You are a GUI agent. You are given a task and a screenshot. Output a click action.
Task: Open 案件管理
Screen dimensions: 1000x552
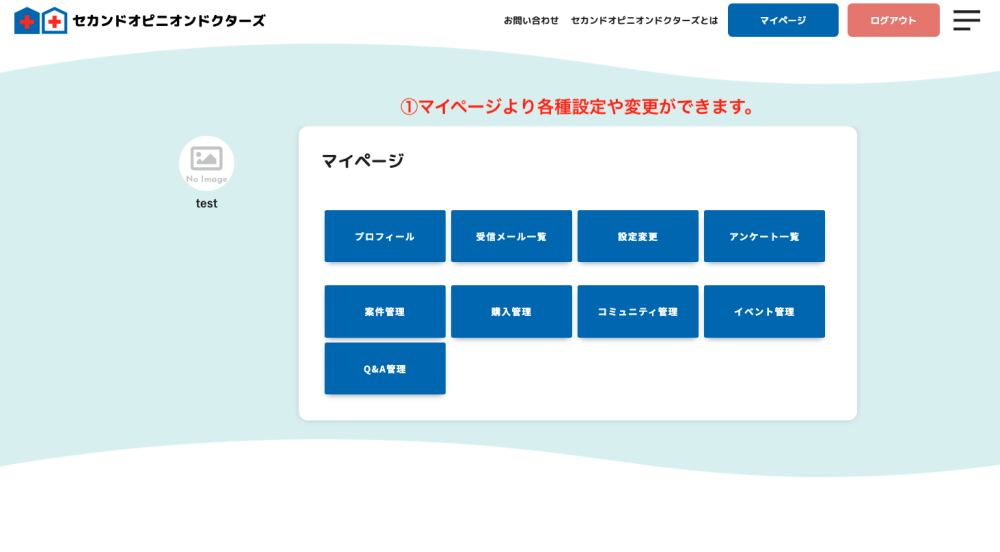click(385, 311)
